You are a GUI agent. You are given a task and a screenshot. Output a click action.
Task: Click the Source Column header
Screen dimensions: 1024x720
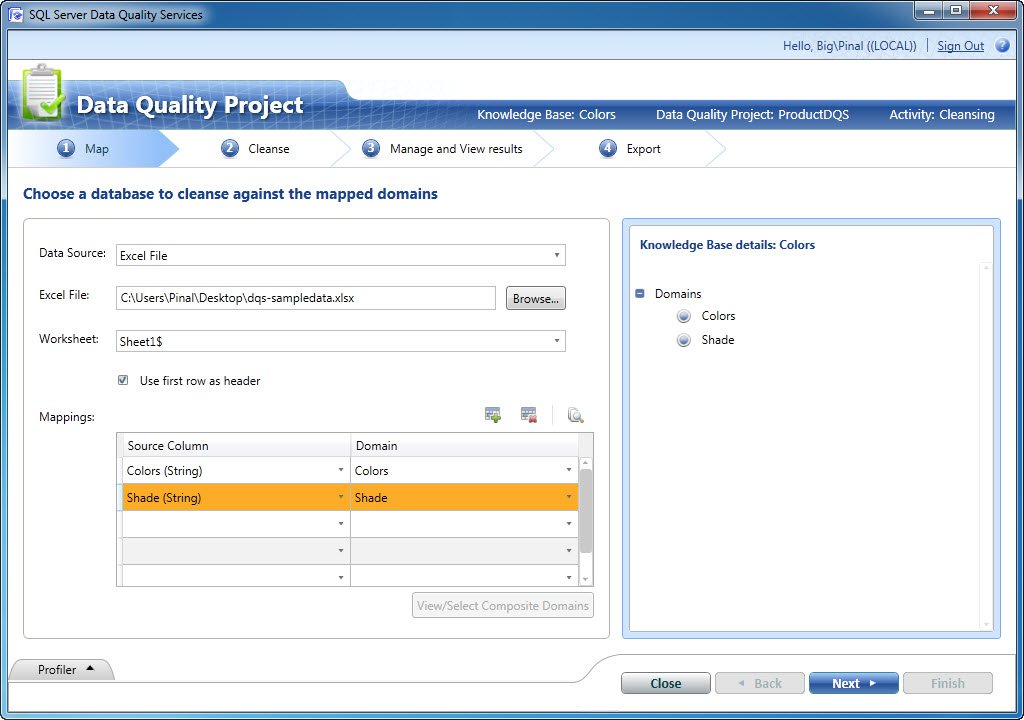pos(236,446)
